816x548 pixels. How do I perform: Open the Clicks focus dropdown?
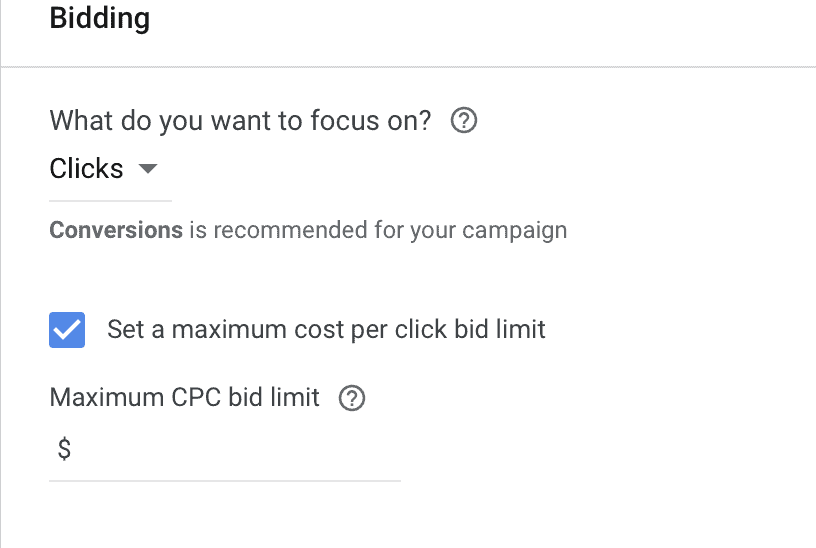pyautogui.click(x=110, y=169)
